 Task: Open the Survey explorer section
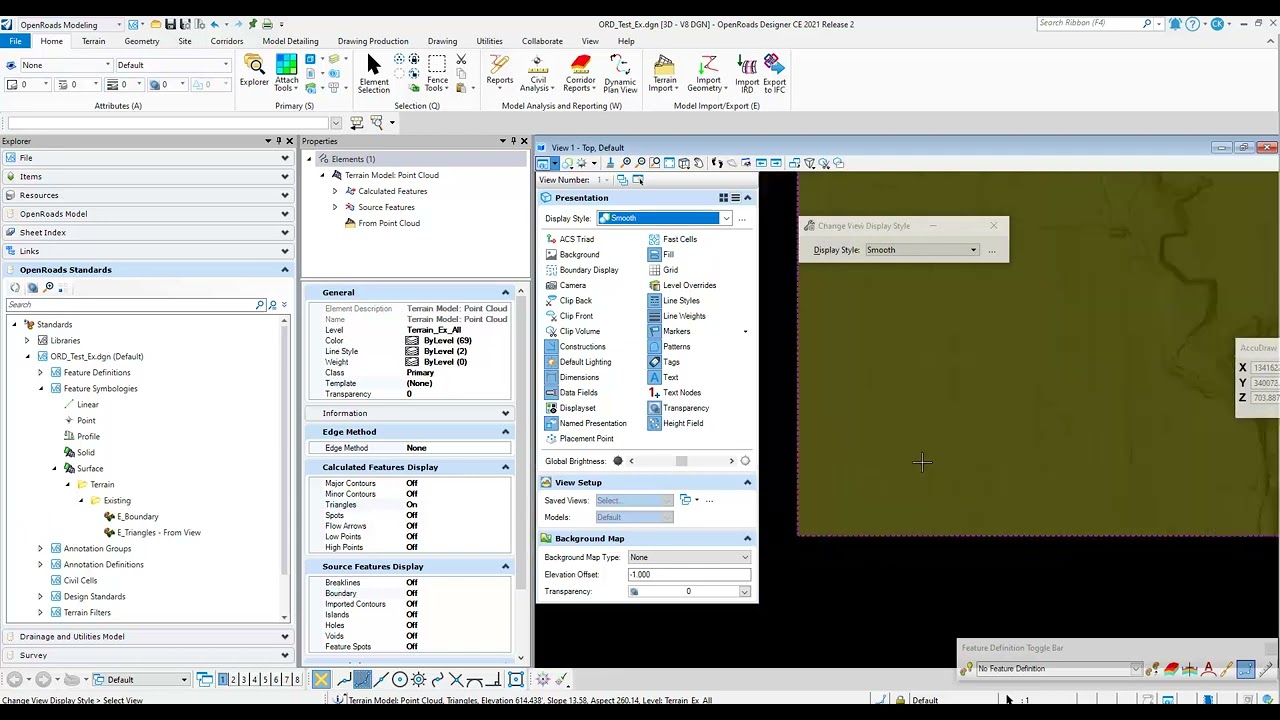[146, 655]
